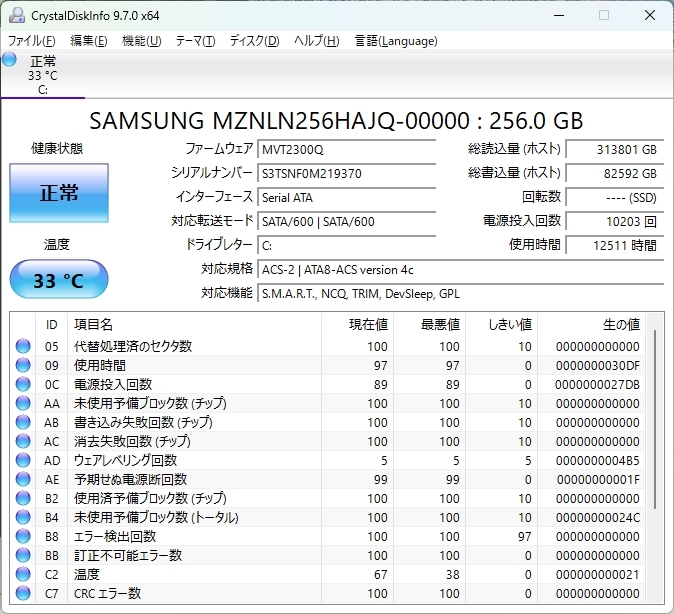
Task: Click raw value 000000000021
Action: click(x=597, y=574)
